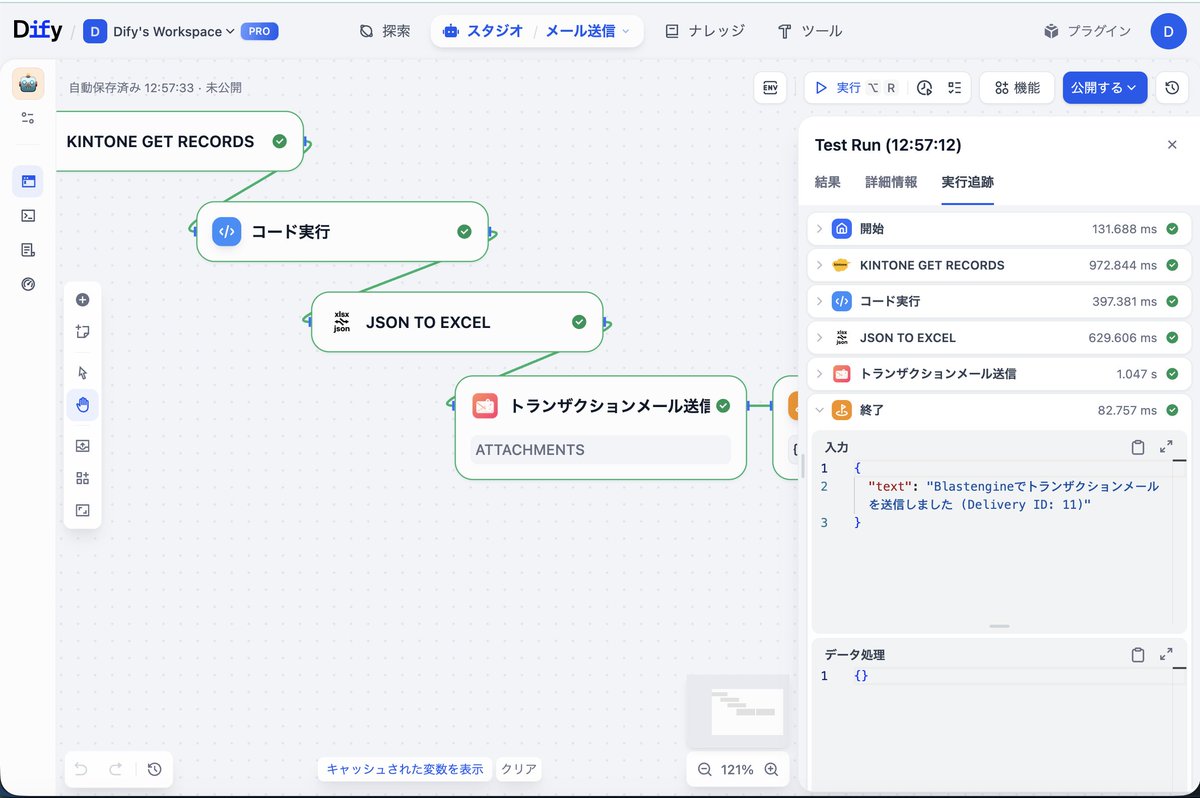Select the トランザクションメール送信 canvas node

(x=600, y=427)
